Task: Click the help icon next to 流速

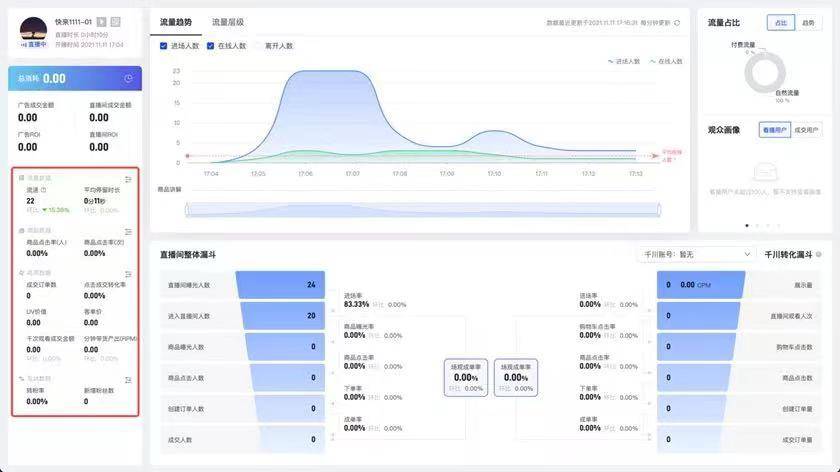Action: coord(44,189)
